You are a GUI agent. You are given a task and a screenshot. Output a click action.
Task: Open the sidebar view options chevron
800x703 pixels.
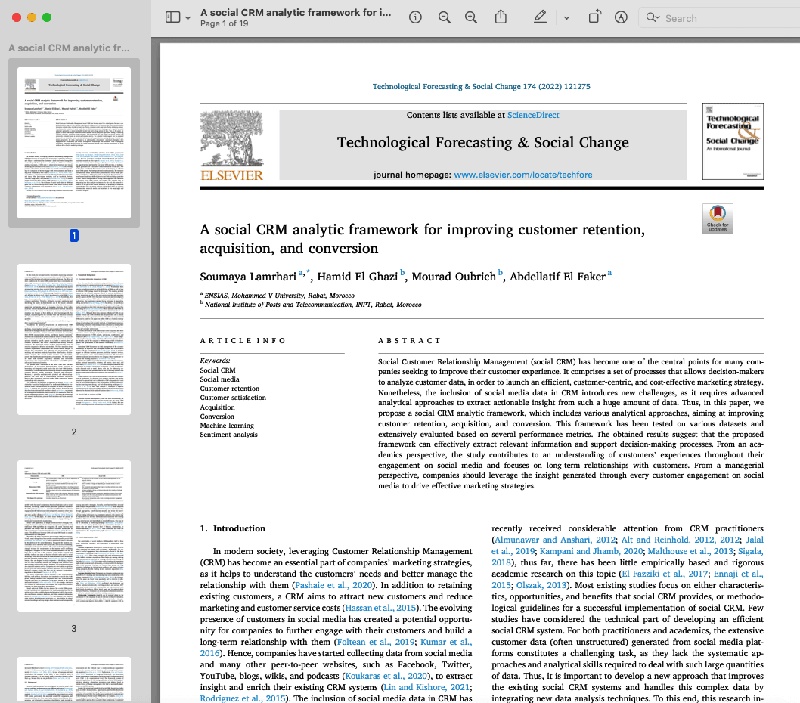(x=188, y=18)
